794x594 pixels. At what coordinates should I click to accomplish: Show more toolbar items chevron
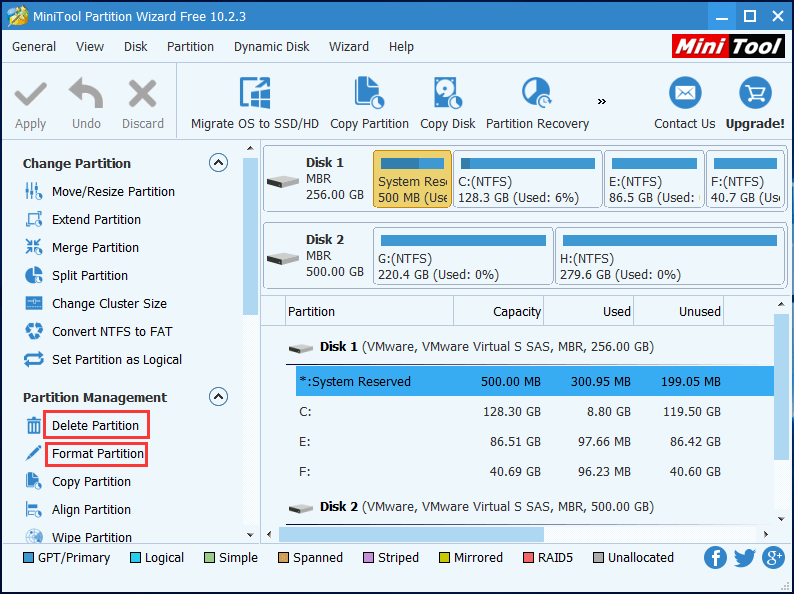click(x=602, y=102)
